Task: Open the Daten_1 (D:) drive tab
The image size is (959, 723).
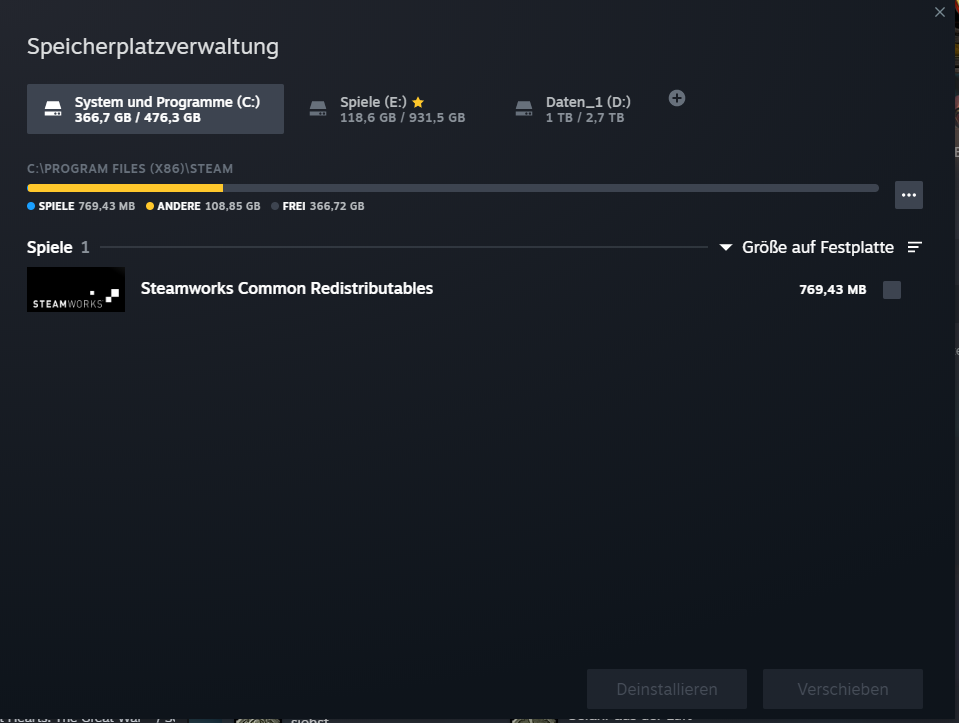Action: [x=574, y=109]
